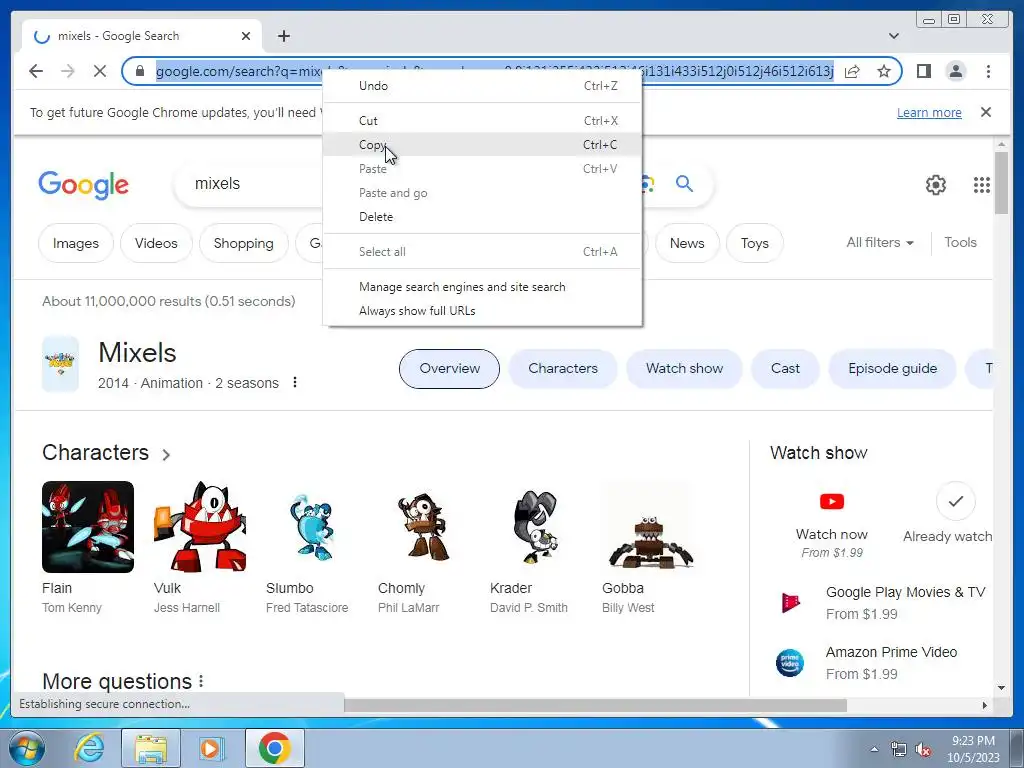Viewport: 1024px width, 768px height.
Task: Open Learn more link
Action: click(x=929, y=112)
